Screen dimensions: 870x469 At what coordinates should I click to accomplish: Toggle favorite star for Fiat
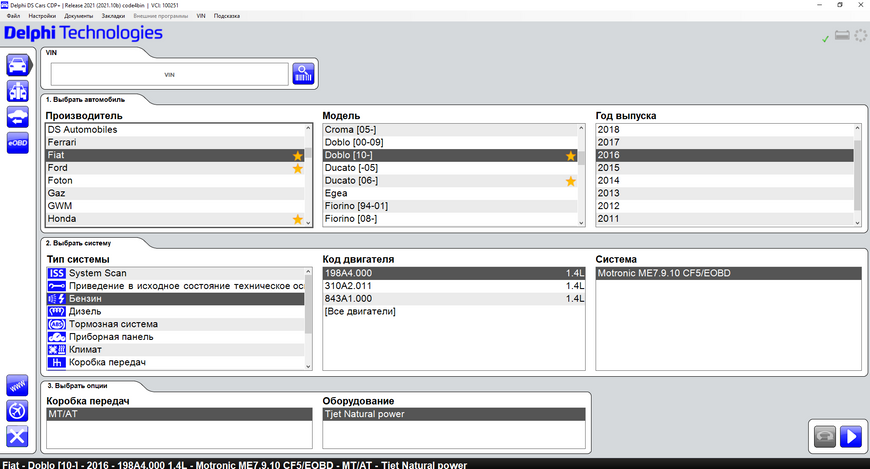tap(298, 155)
